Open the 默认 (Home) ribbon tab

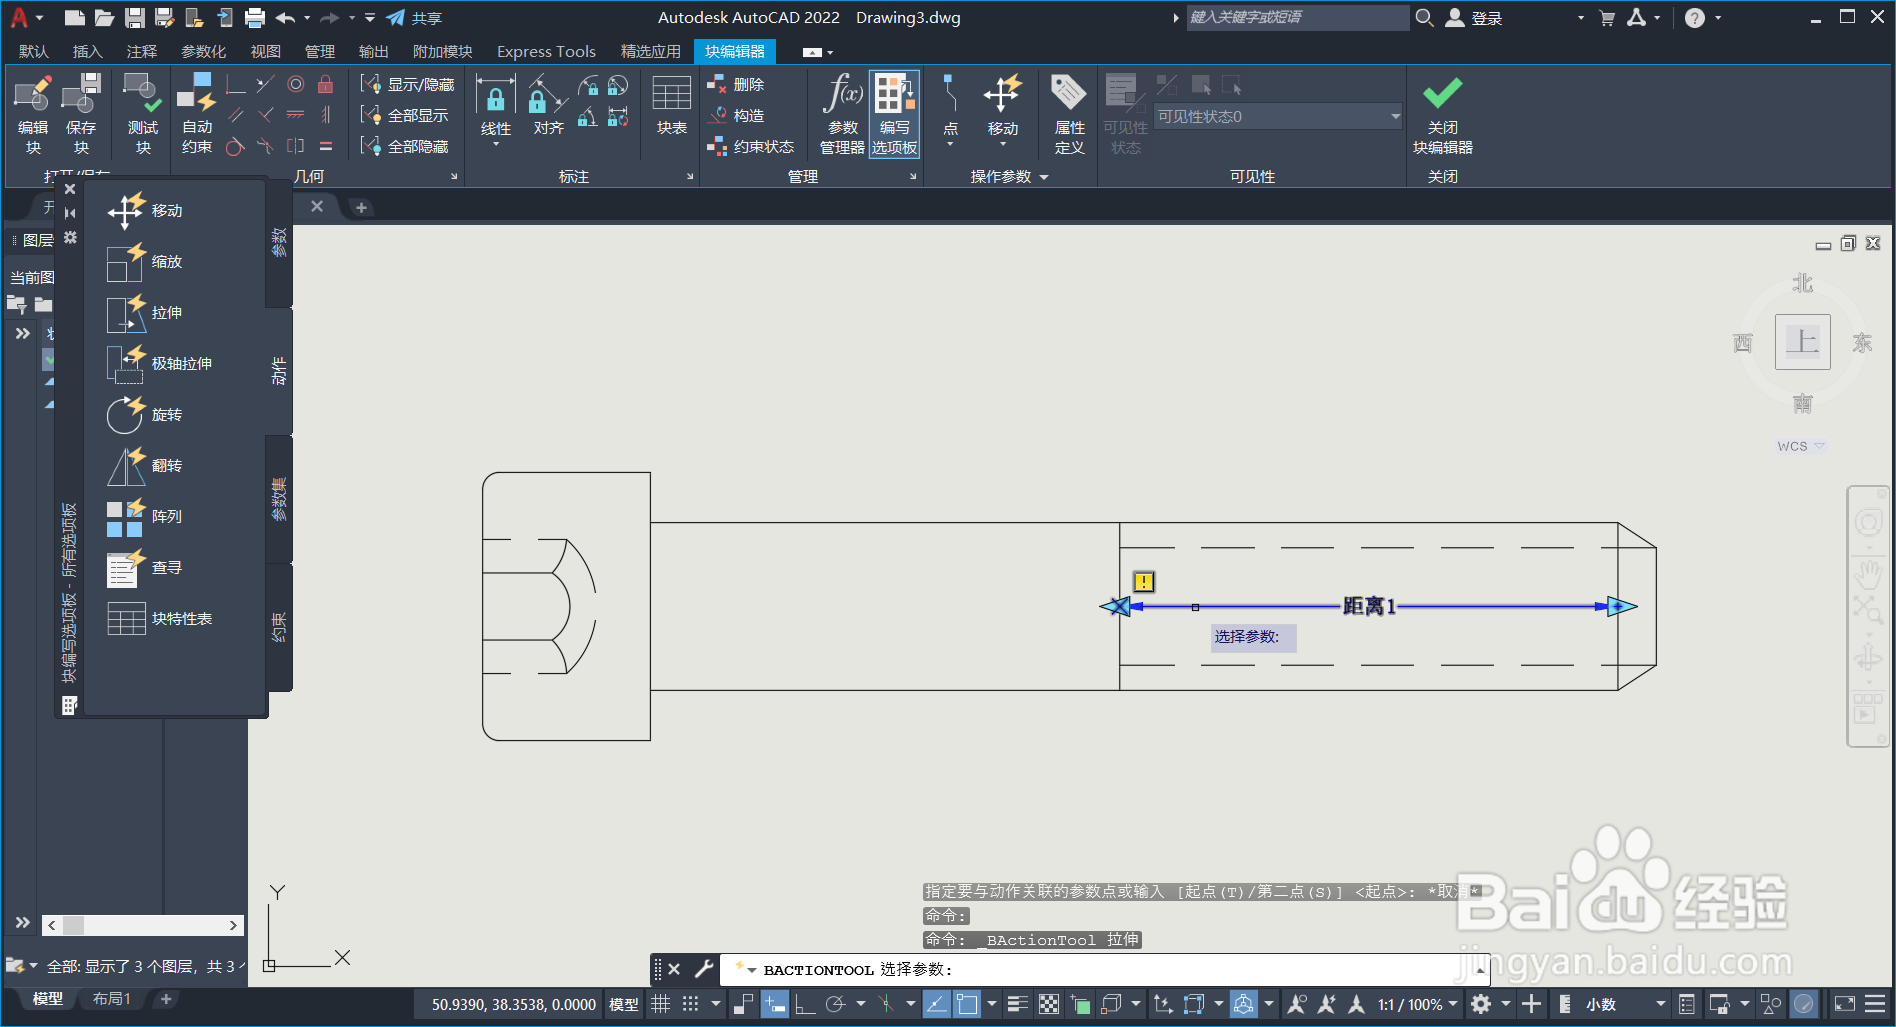tap(33, 51)
